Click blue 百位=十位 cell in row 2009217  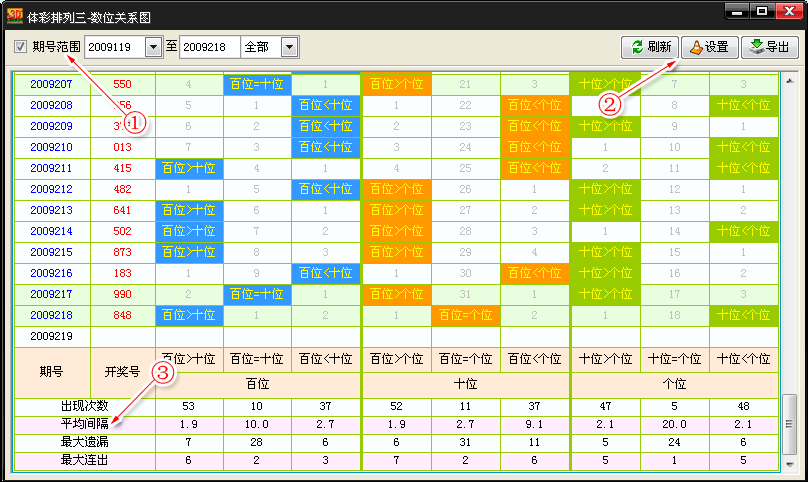[x=257, y=294]
